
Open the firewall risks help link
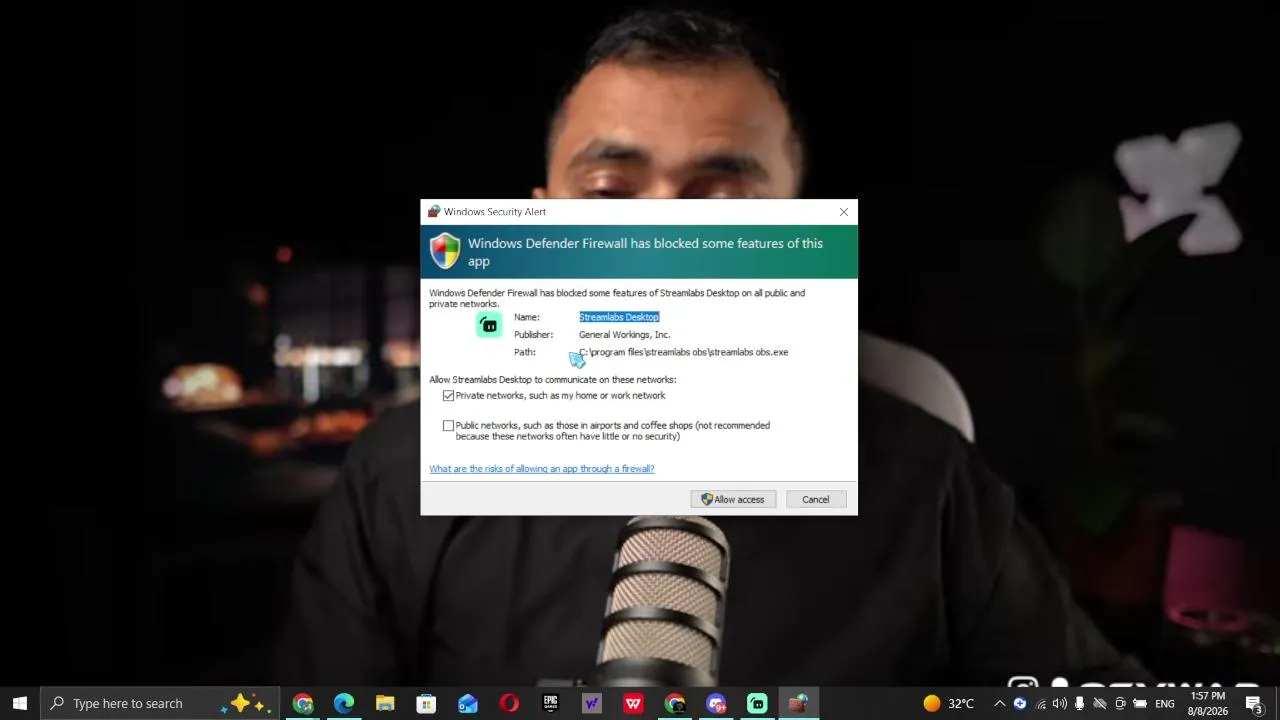click(x=542, y=469)
